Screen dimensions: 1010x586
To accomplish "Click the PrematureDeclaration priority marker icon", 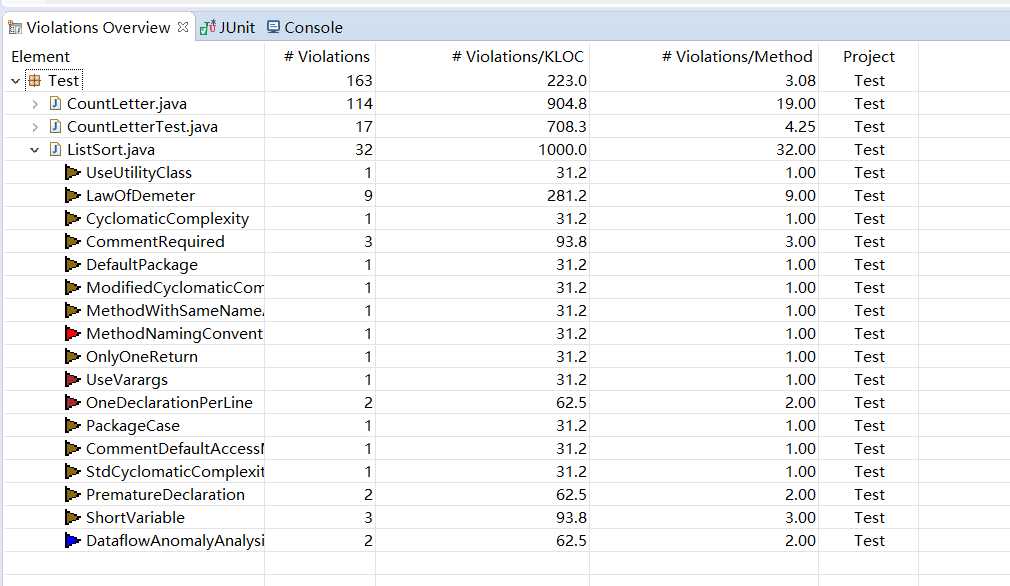I will [73, 495].
